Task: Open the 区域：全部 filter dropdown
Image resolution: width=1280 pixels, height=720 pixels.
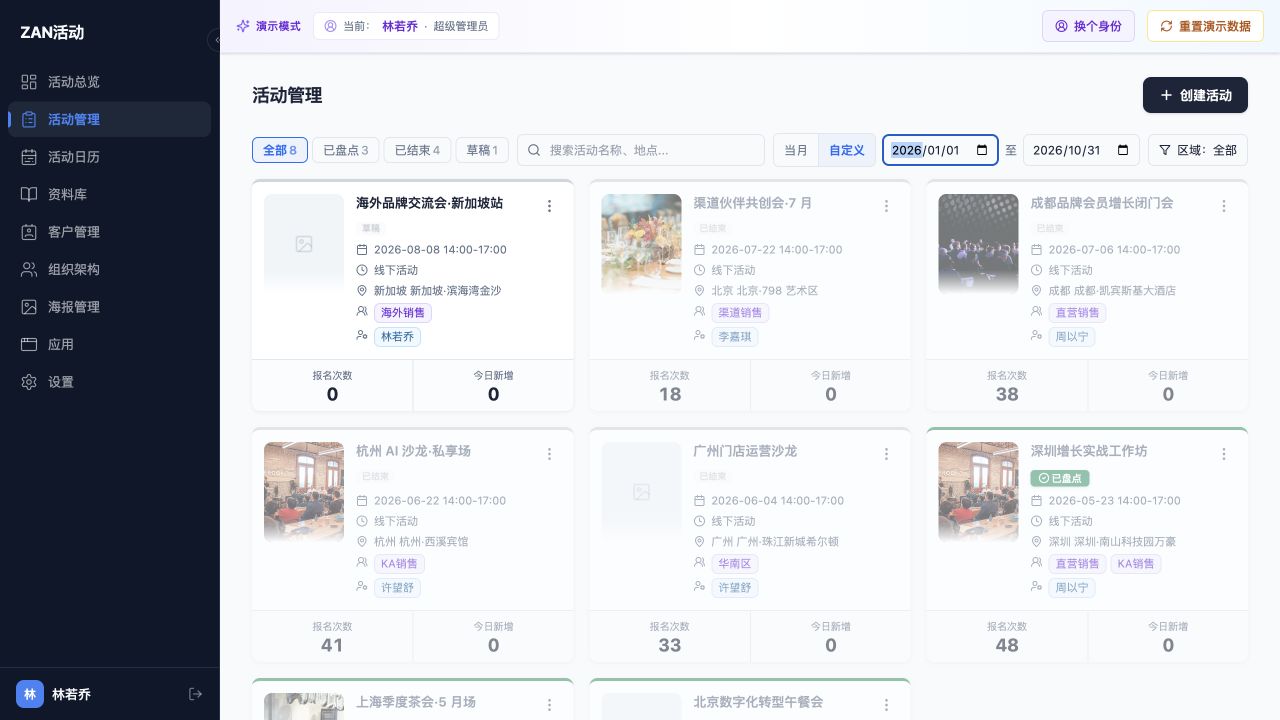Action: tap(1198, 150)
